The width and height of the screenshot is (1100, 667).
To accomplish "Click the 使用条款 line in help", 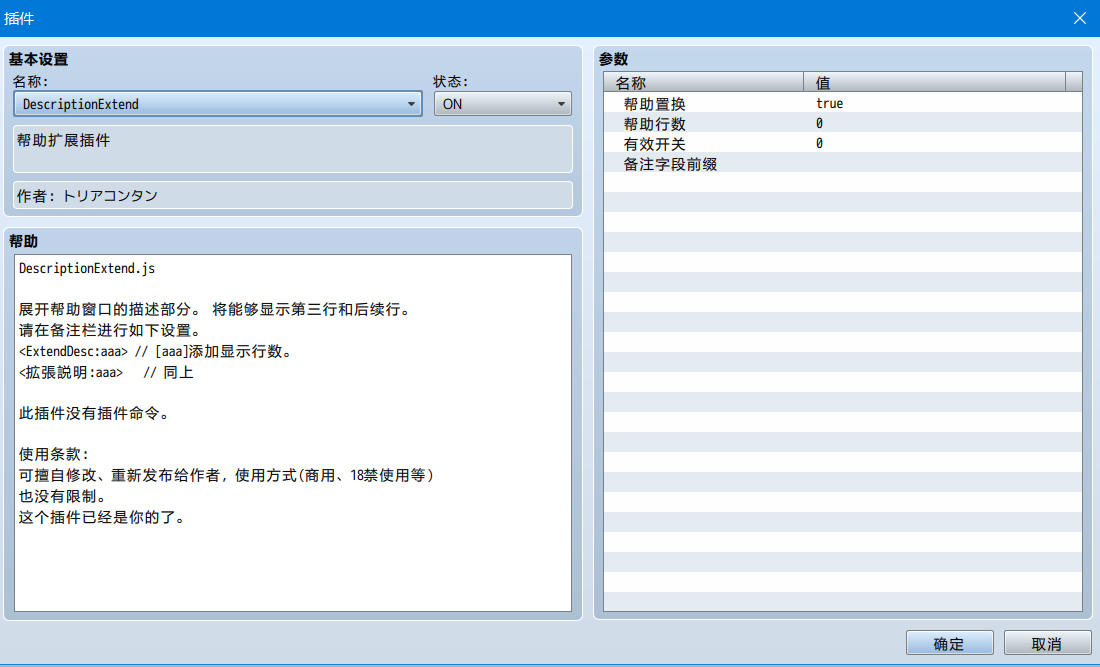I will (54, 454).
